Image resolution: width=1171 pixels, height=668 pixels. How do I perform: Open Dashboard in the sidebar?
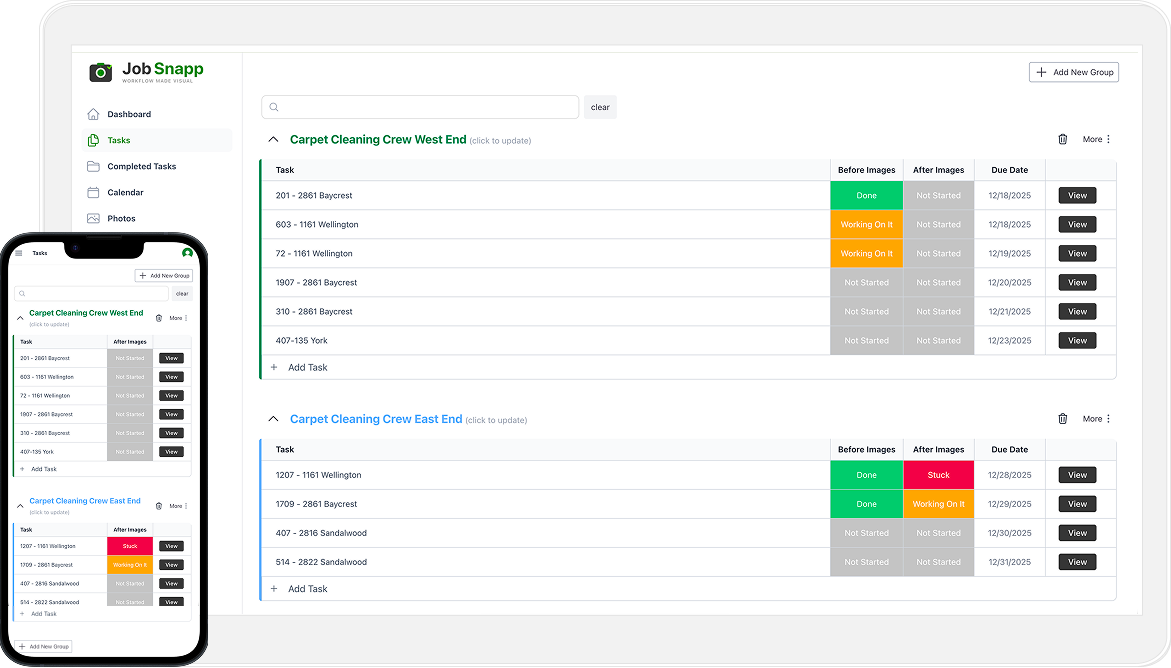point(129,114)
